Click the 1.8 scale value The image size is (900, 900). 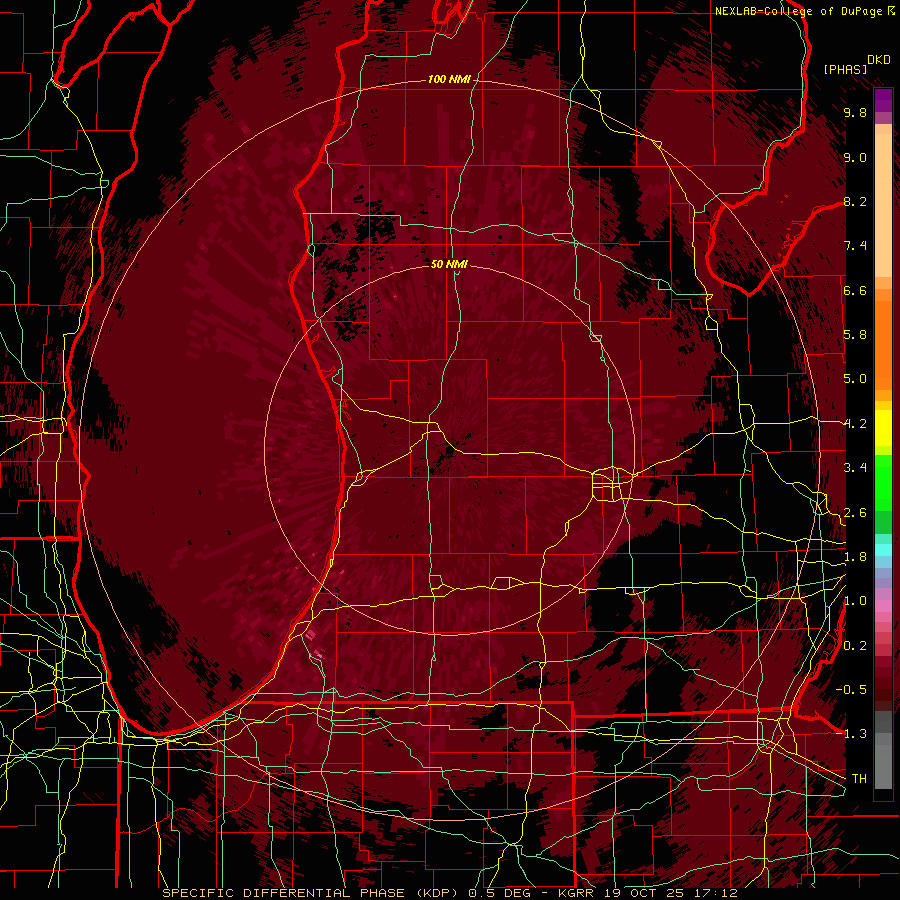point(855,557)
